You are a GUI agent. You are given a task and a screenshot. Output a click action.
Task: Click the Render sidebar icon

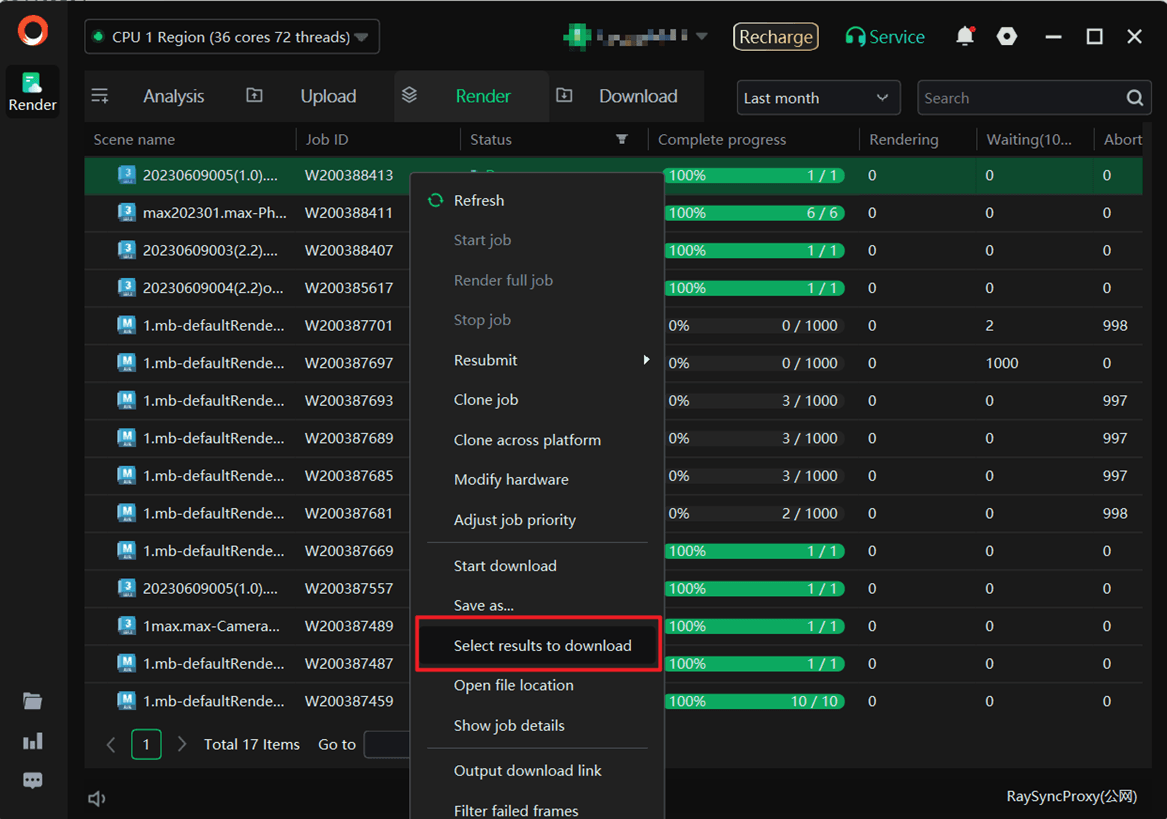point(33,91)
